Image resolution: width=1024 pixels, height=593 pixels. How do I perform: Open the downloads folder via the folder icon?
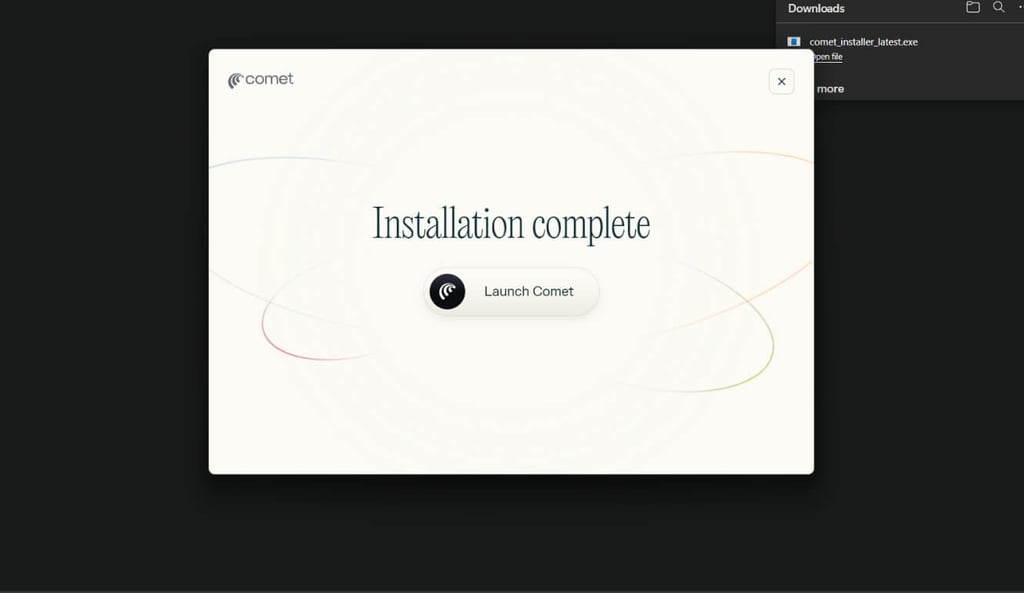coord(971,7)
